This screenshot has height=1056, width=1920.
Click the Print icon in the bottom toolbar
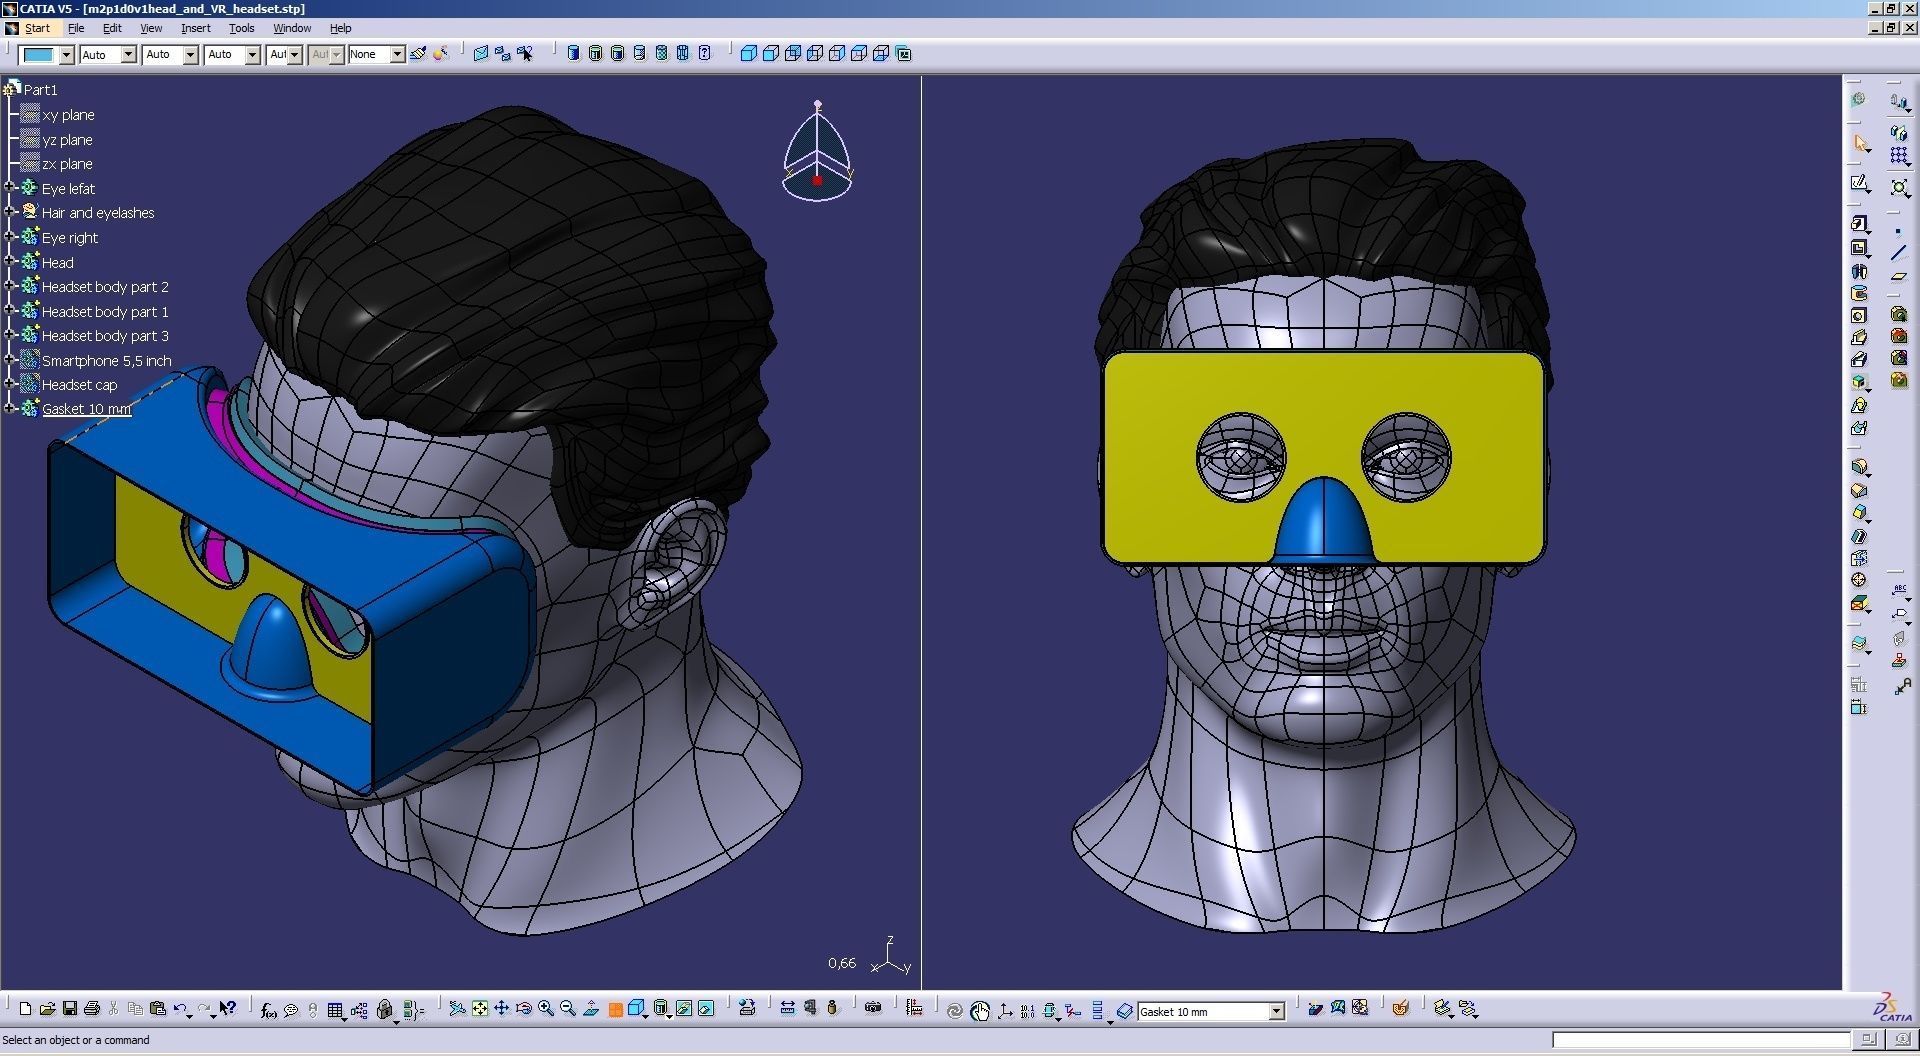pyautogui.click(x=92, y=1009)
